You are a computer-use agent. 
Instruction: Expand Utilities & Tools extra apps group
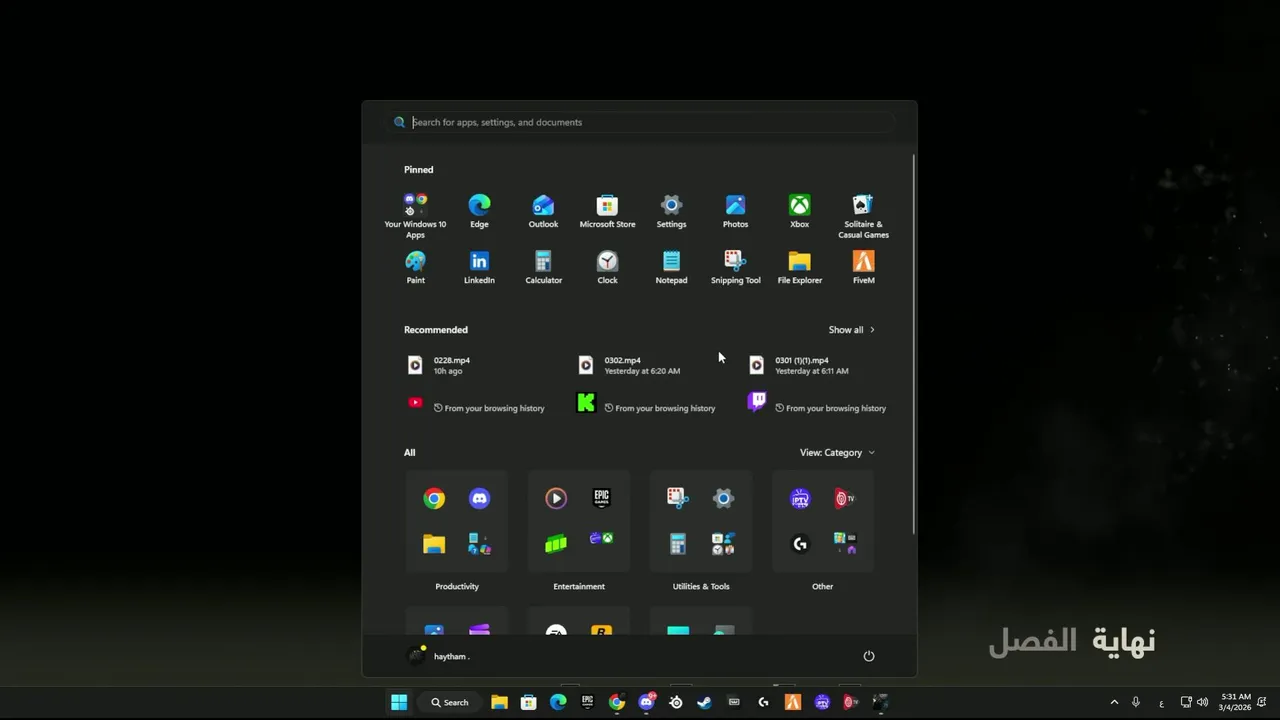pos(723,543)
